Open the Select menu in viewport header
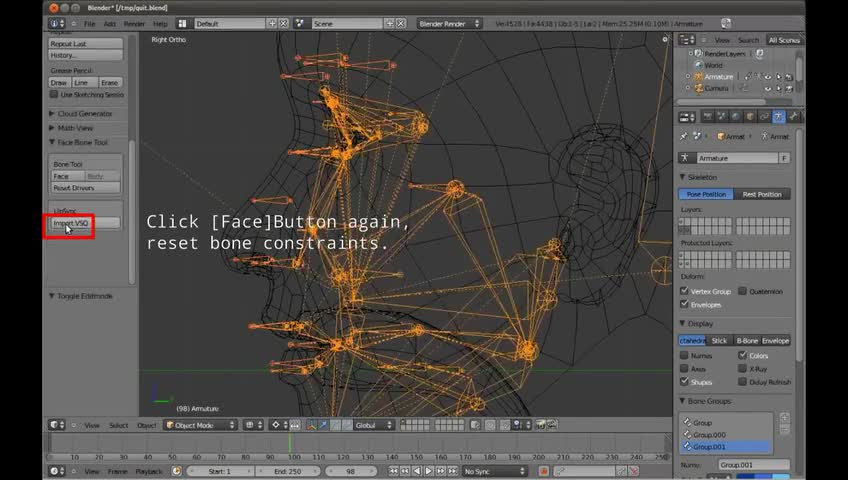This screenshot has height=480, width=848. pos(118,425)
